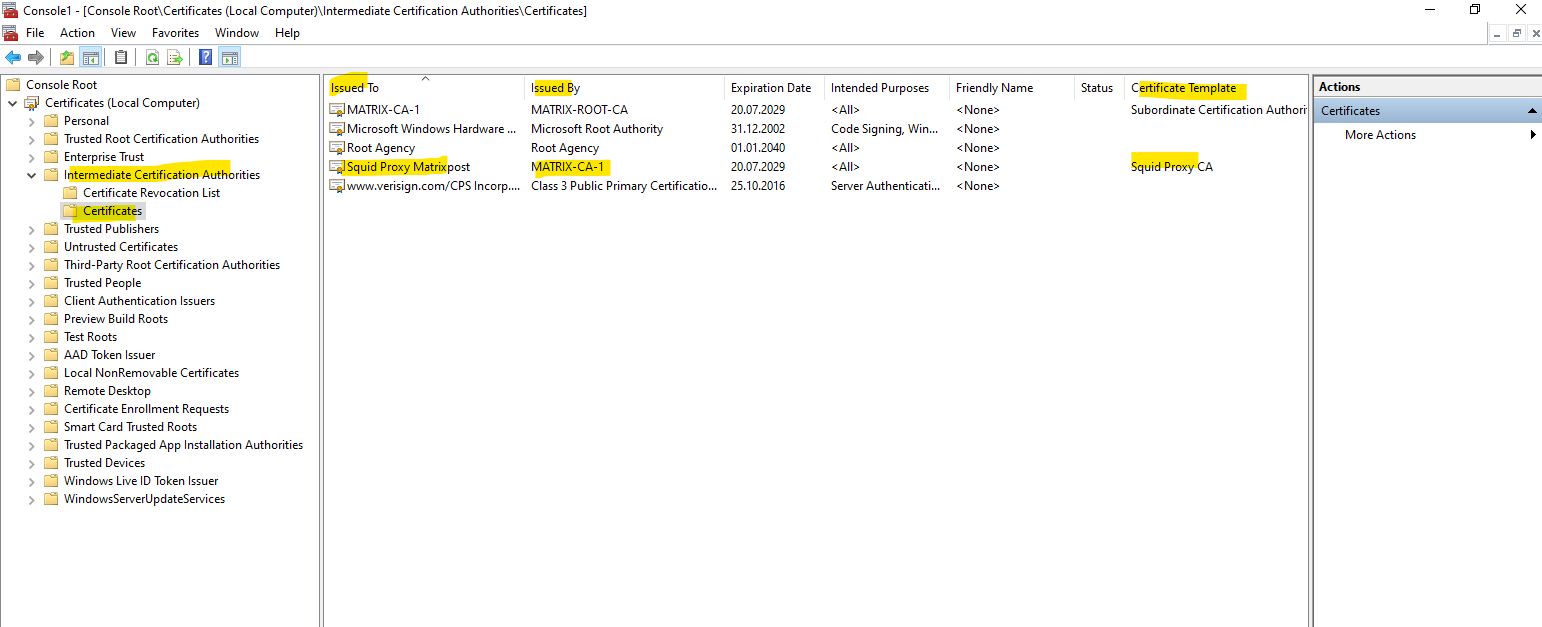
Task: Click the Refresh toolbar icon
Action: click(x=152, y=57)
